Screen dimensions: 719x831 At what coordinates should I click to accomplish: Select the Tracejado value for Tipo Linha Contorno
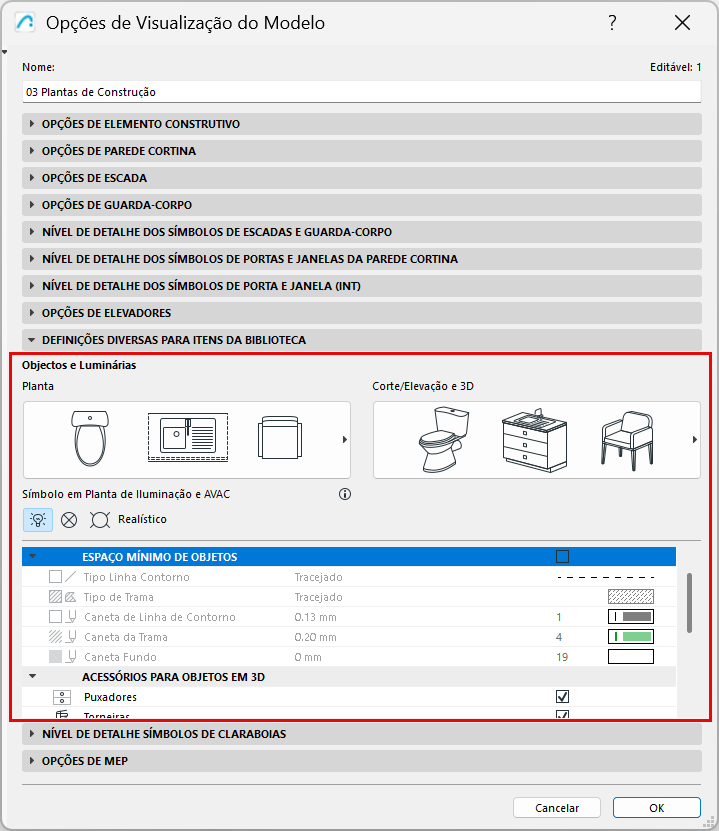(x=318, y=577)
